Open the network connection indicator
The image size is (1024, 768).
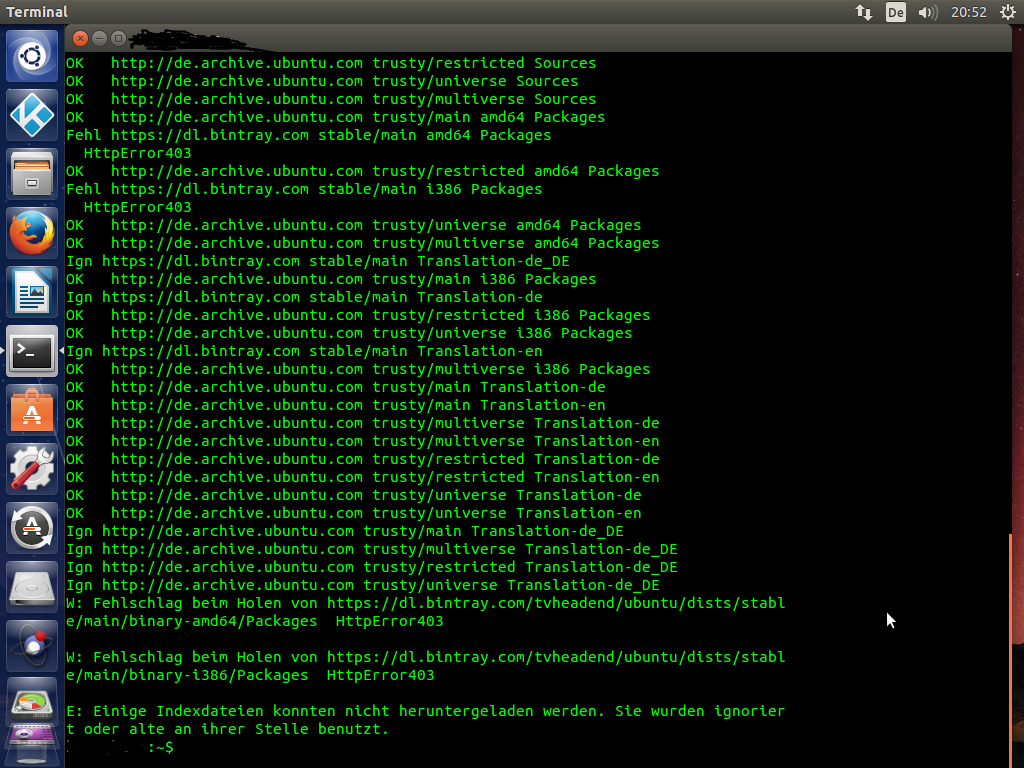(x=864, y=12)
